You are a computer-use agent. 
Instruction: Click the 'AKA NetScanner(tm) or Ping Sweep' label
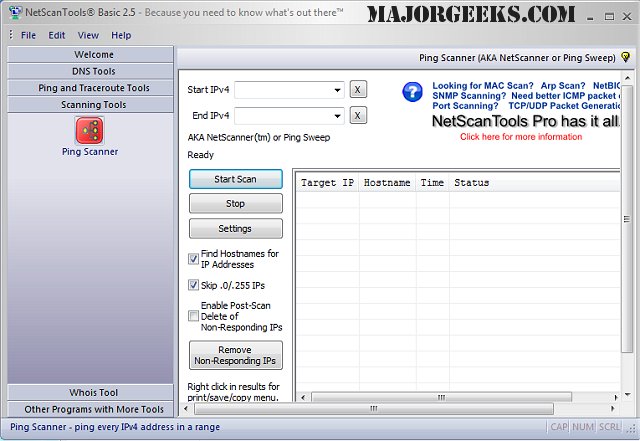259,138
